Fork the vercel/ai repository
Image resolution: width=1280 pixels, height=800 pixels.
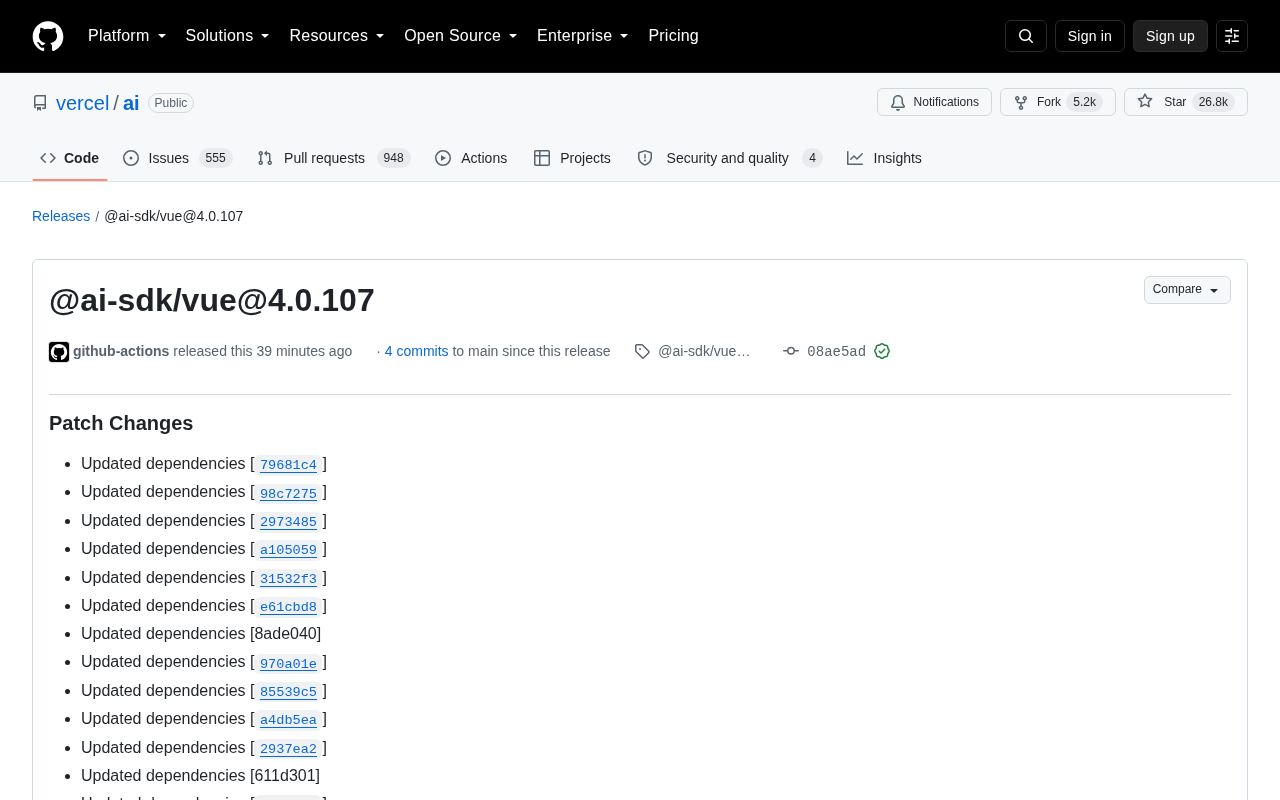point(1058,102)
